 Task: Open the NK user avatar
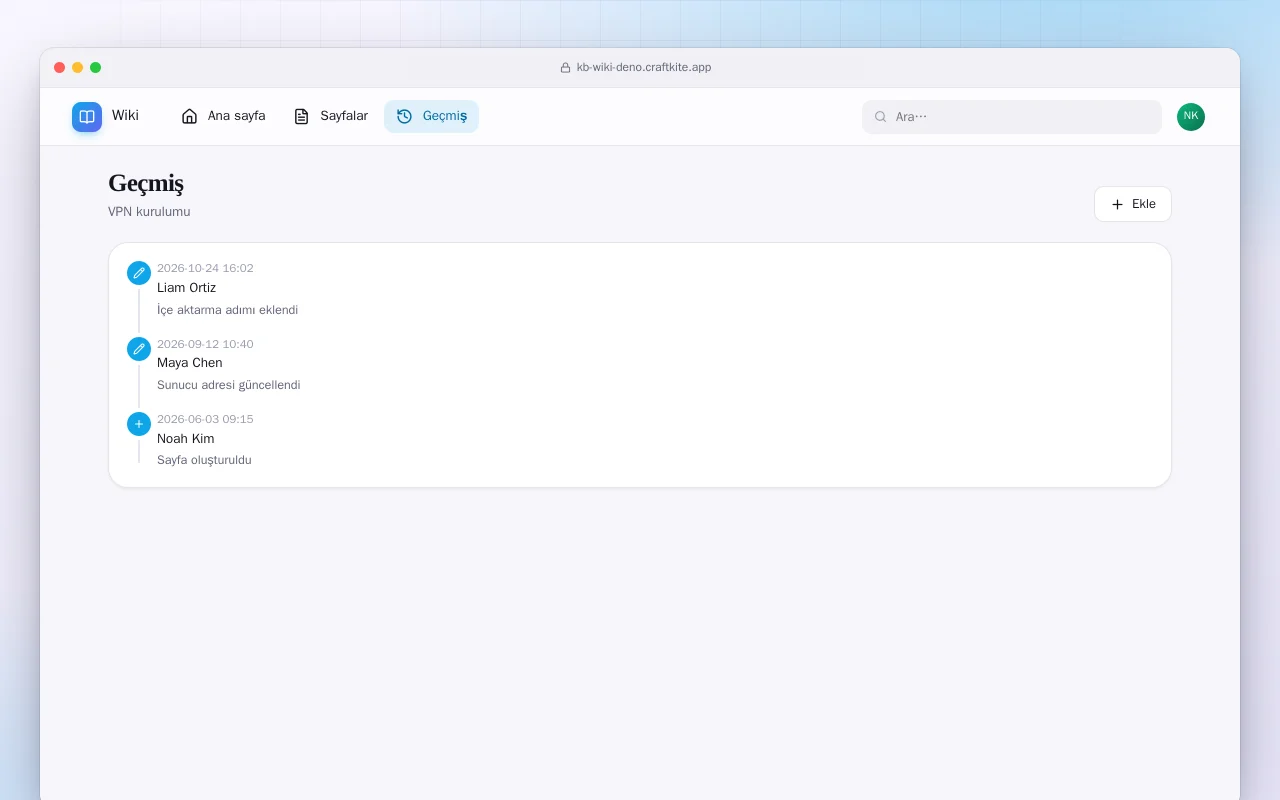[1191, 117]
